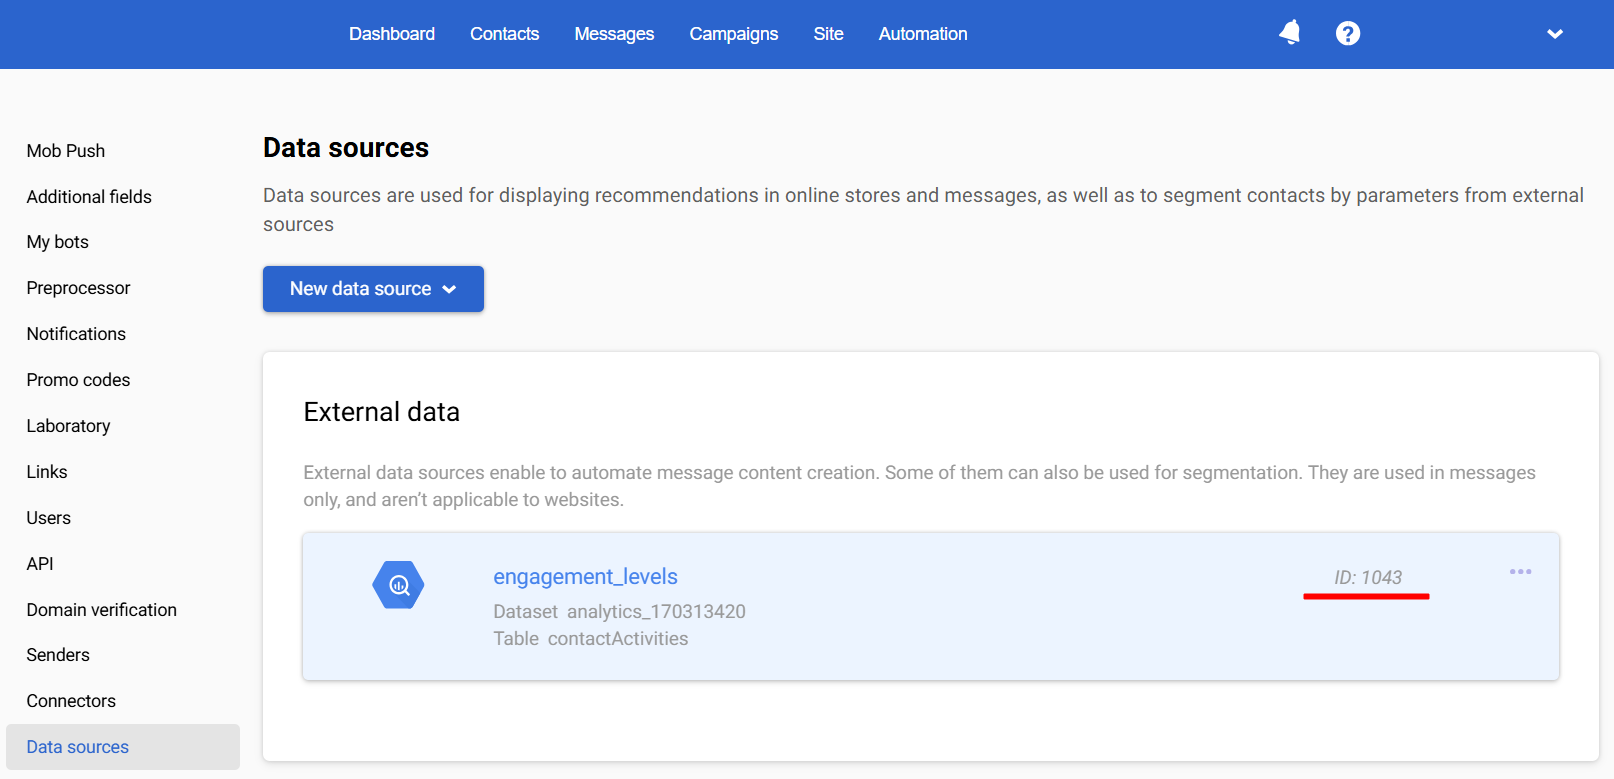Open Site in top navigation
1614x779 pixels.
pyautogui.click(x=829, y=34)
